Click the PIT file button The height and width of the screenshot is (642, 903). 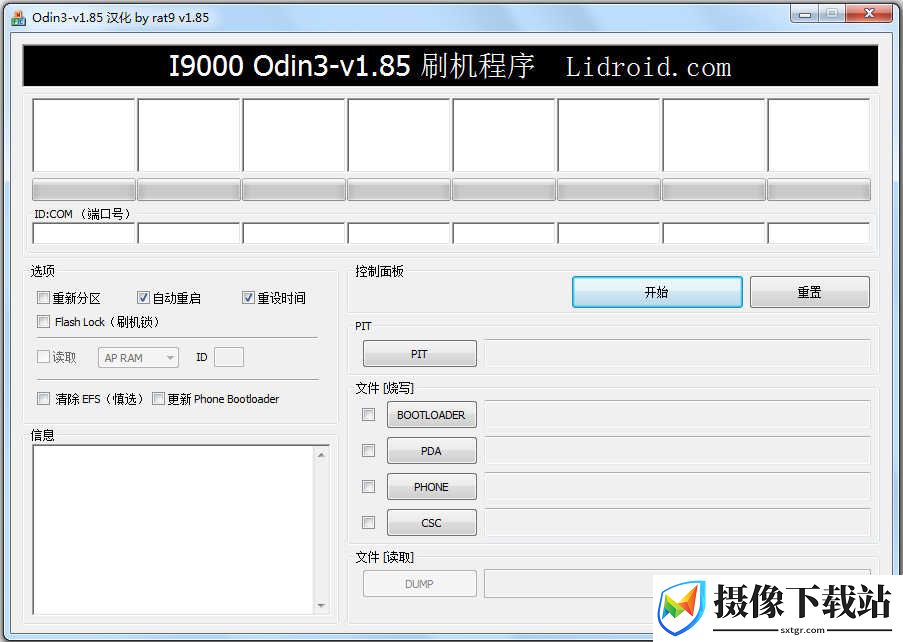[x=420, y=354]
